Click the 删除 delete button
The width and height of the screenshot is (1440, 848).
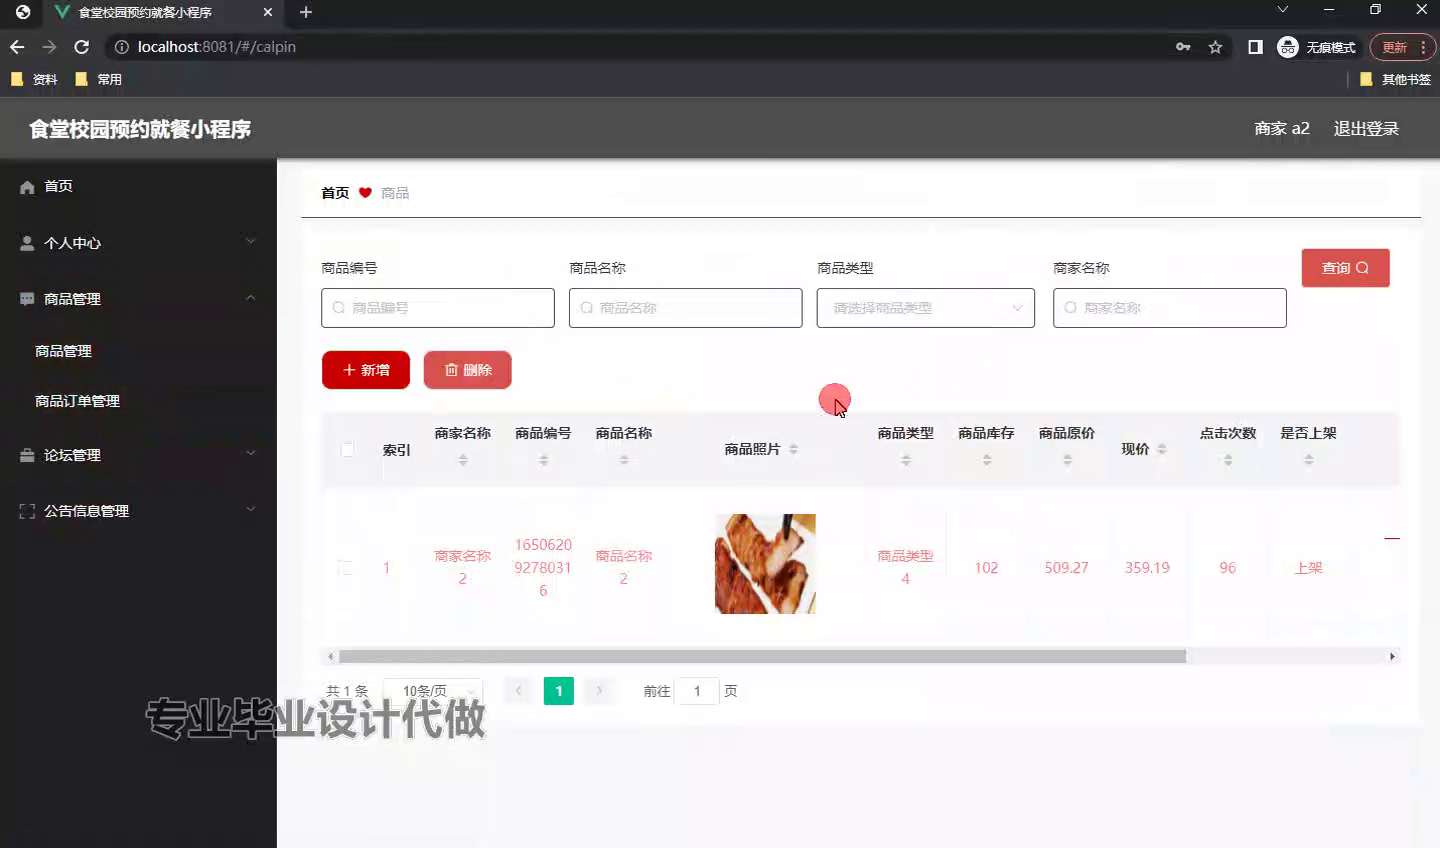(x=467, y=370)
